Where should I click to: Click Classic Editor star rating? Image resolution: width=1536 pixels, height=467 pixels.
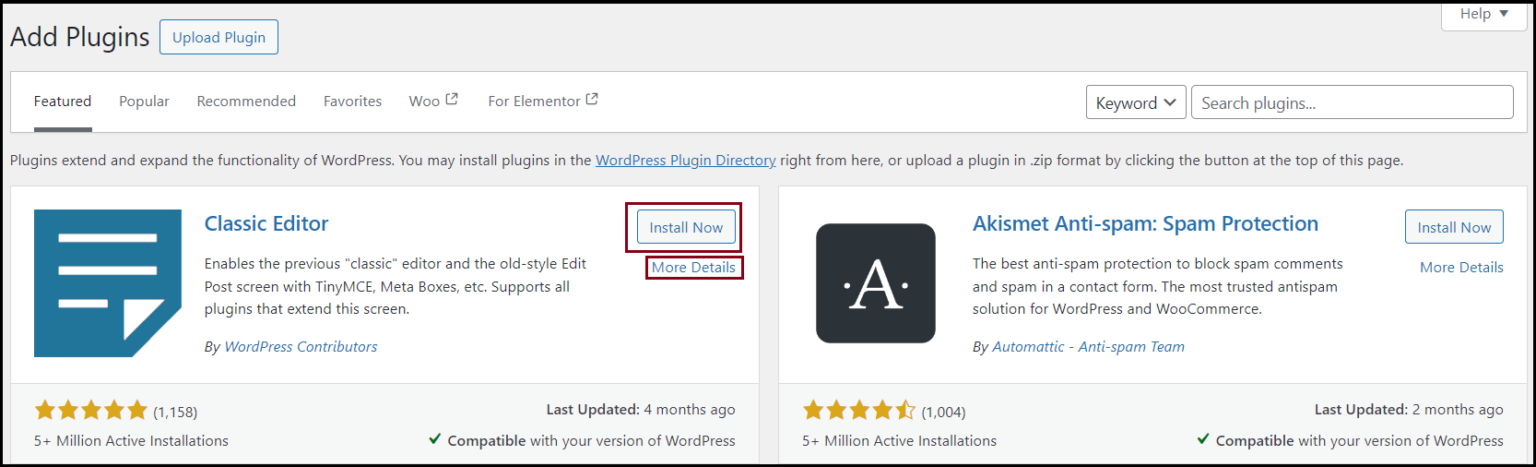(91, 410)
